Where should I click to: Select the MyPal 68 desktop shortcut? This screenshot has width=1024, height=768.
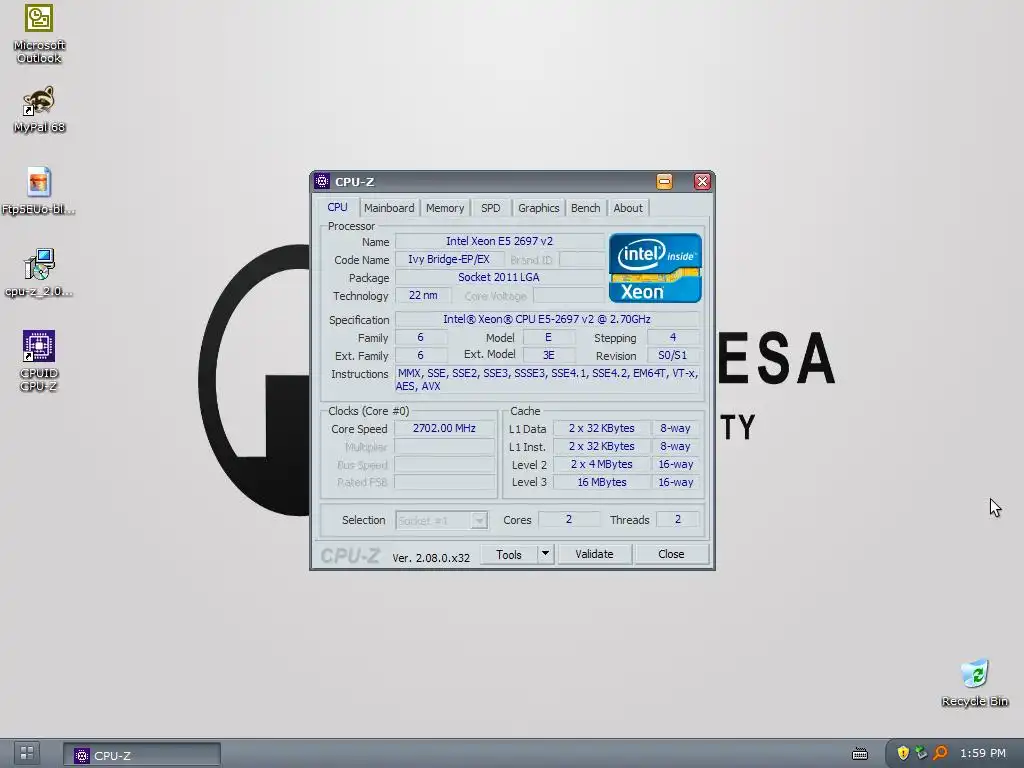pyautogui.click(x=39, y=109)
